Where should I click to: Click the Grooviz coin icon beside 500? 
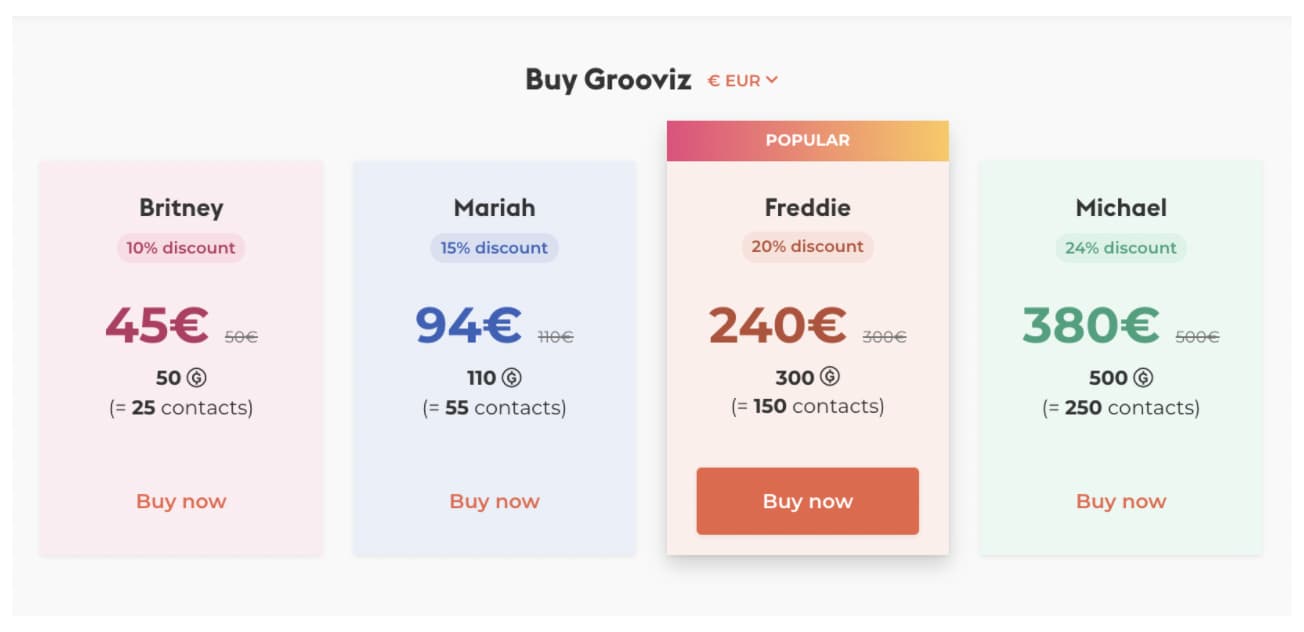pos(1143,378)
